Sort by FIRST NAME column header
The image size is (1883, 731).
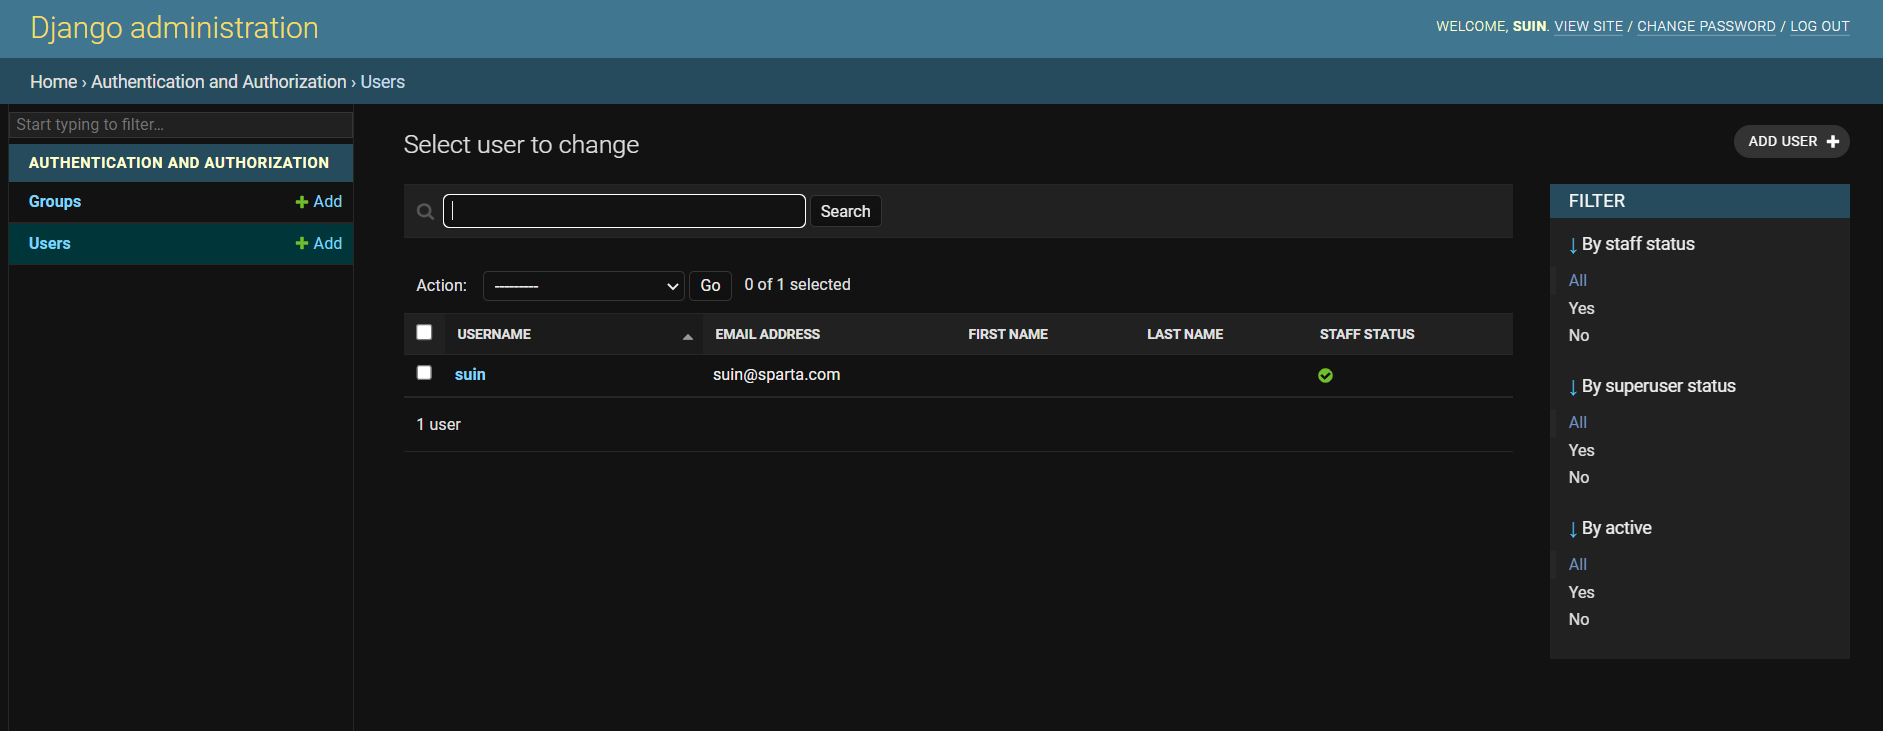(1008, 334)
